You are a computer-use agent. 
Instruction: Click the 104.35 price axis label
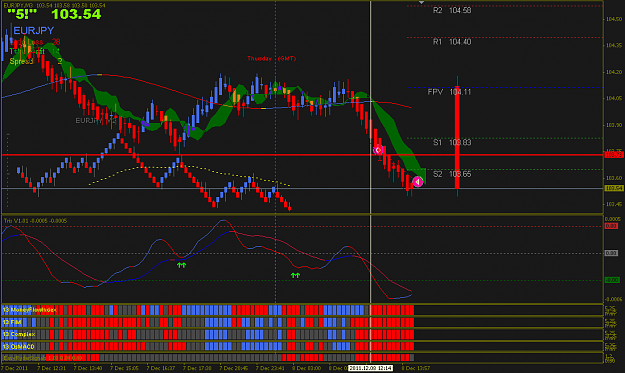pos(614,45)
